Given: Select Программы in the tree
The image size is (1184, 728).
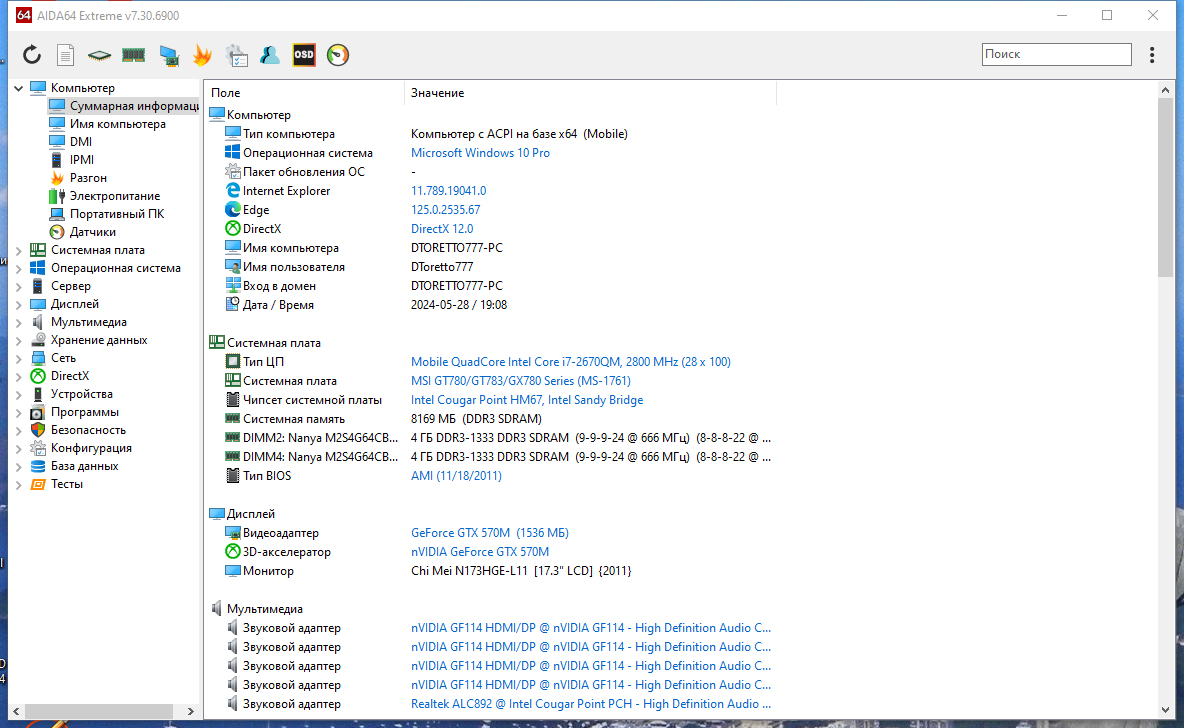Looking at the screenshot, I should tap(85, 412).
